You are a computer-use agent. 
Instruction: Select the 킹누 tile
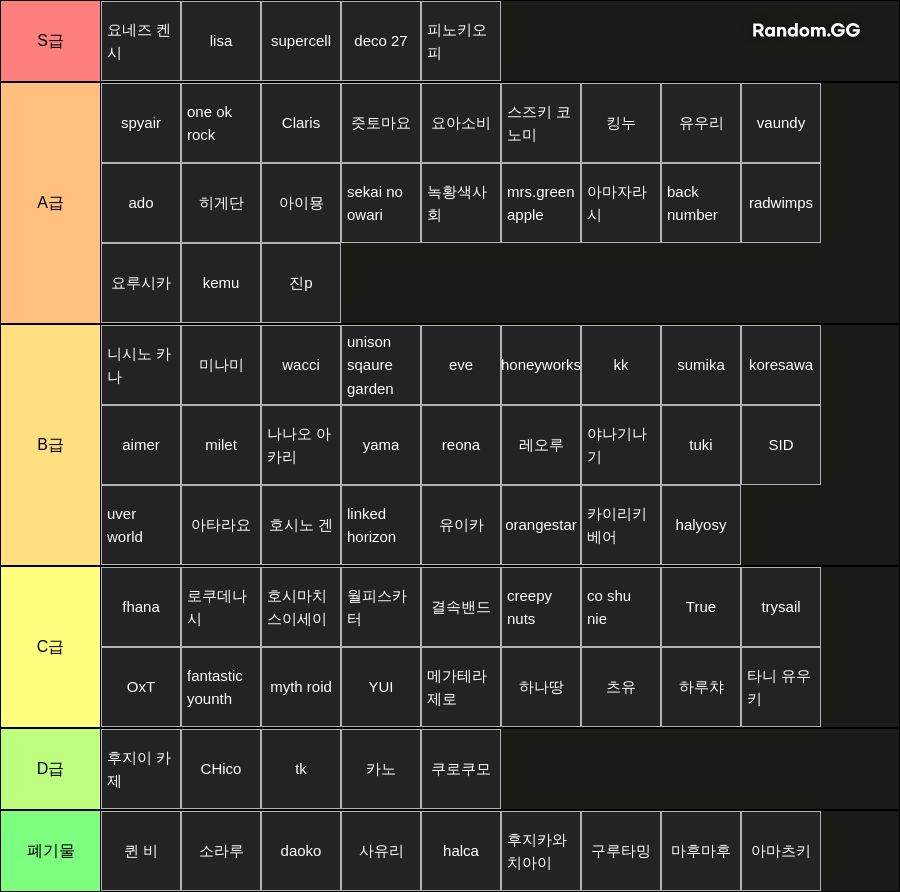coord(620,123)
